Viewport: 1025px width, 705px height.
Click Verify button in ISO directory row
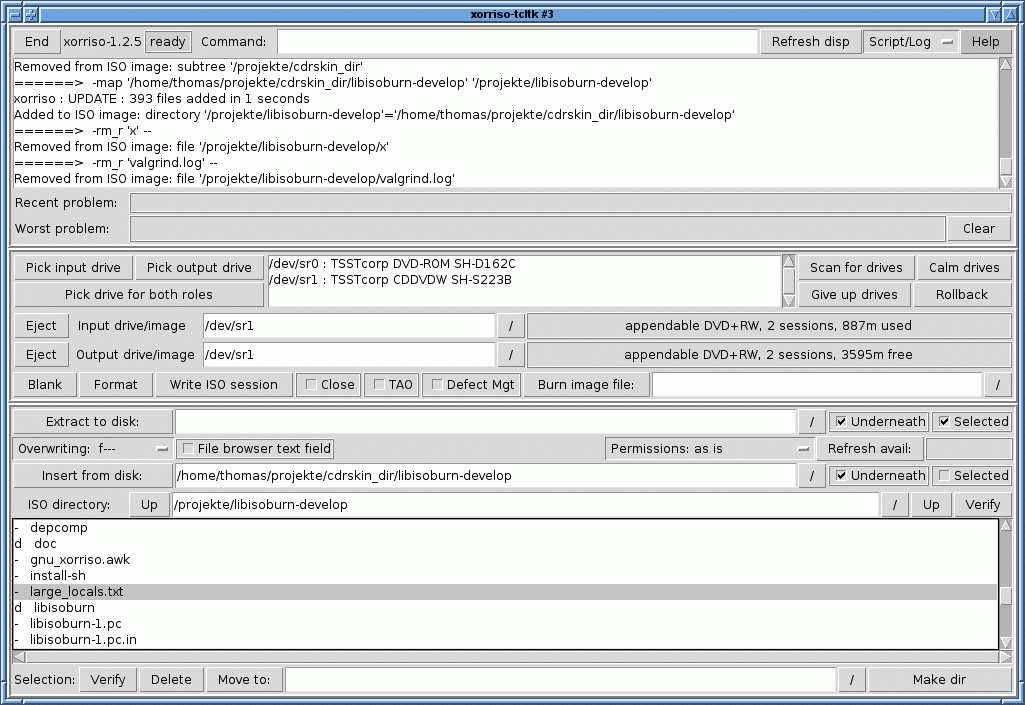983,506
